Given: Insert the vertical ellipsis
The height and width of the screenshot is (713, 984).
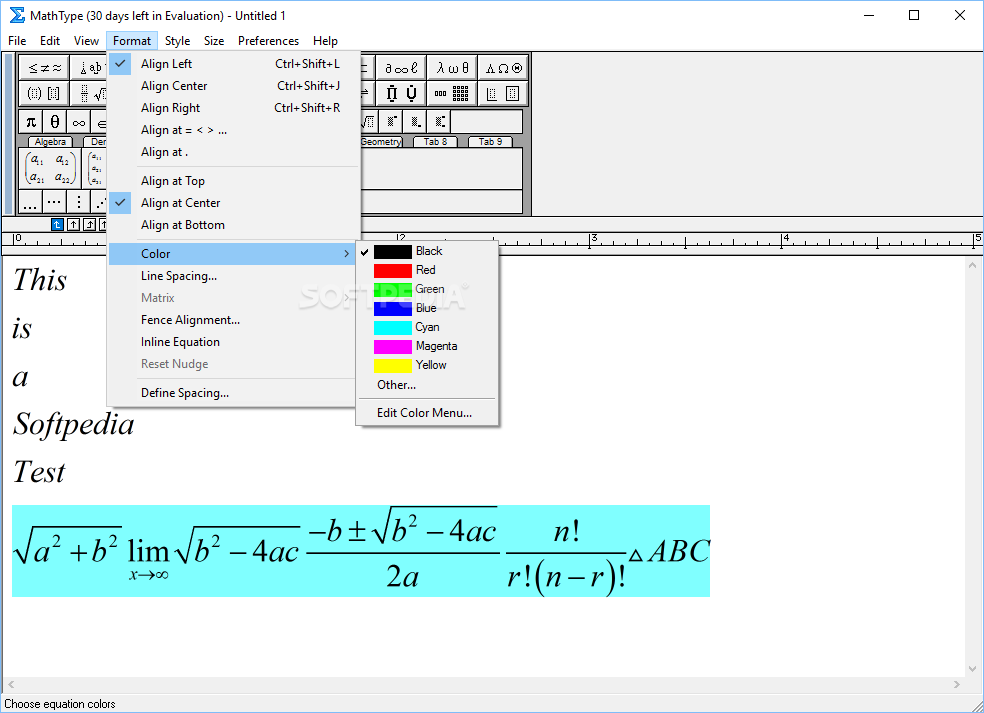Looking at the screenshot, I should (78, 202).
